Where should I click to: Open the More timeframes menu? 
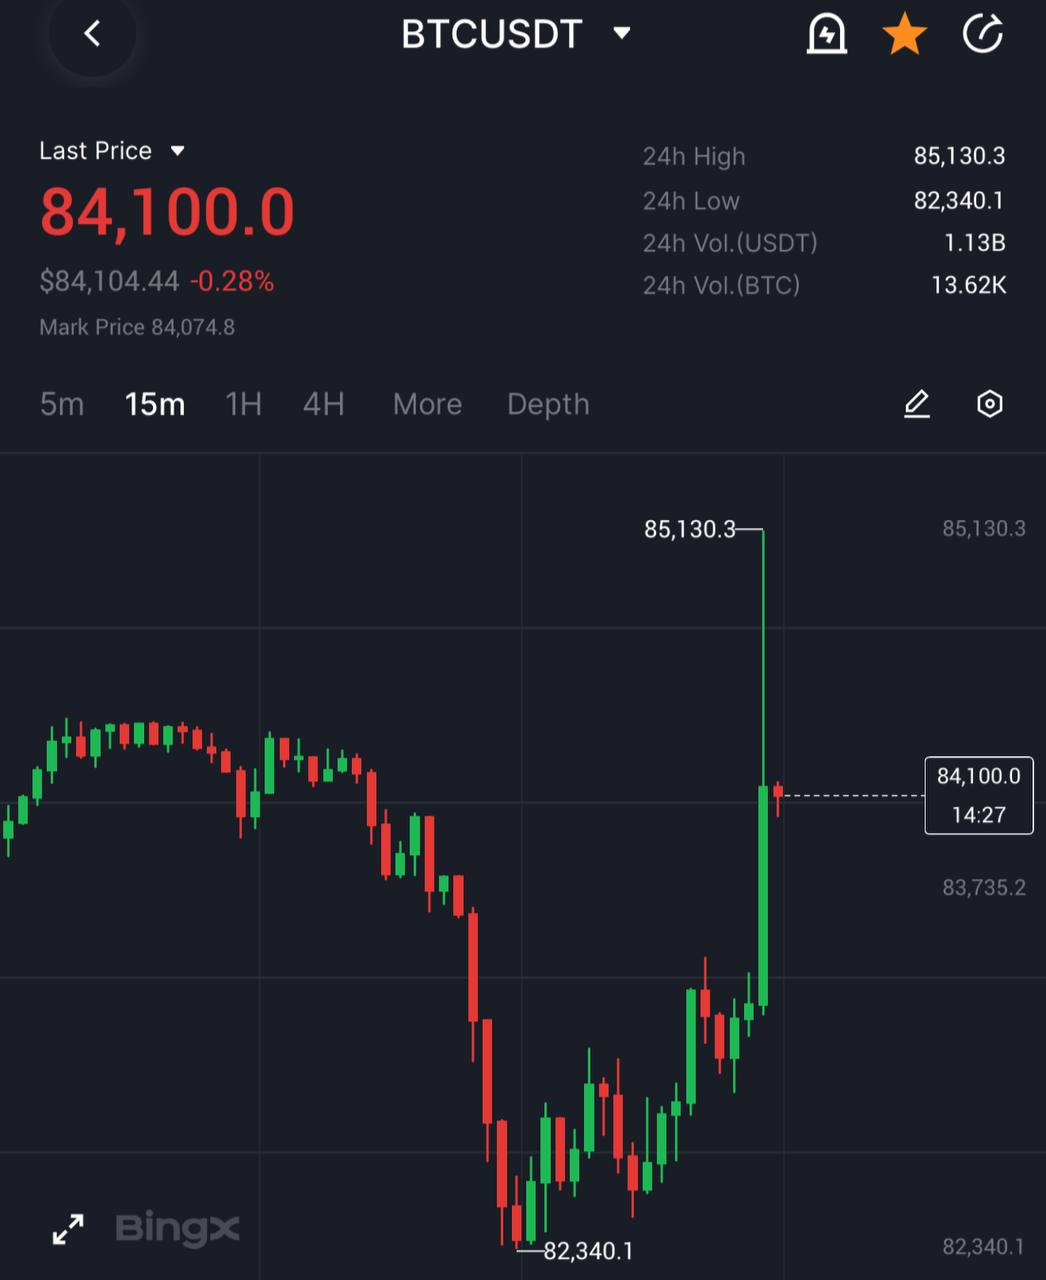(427, 404)
